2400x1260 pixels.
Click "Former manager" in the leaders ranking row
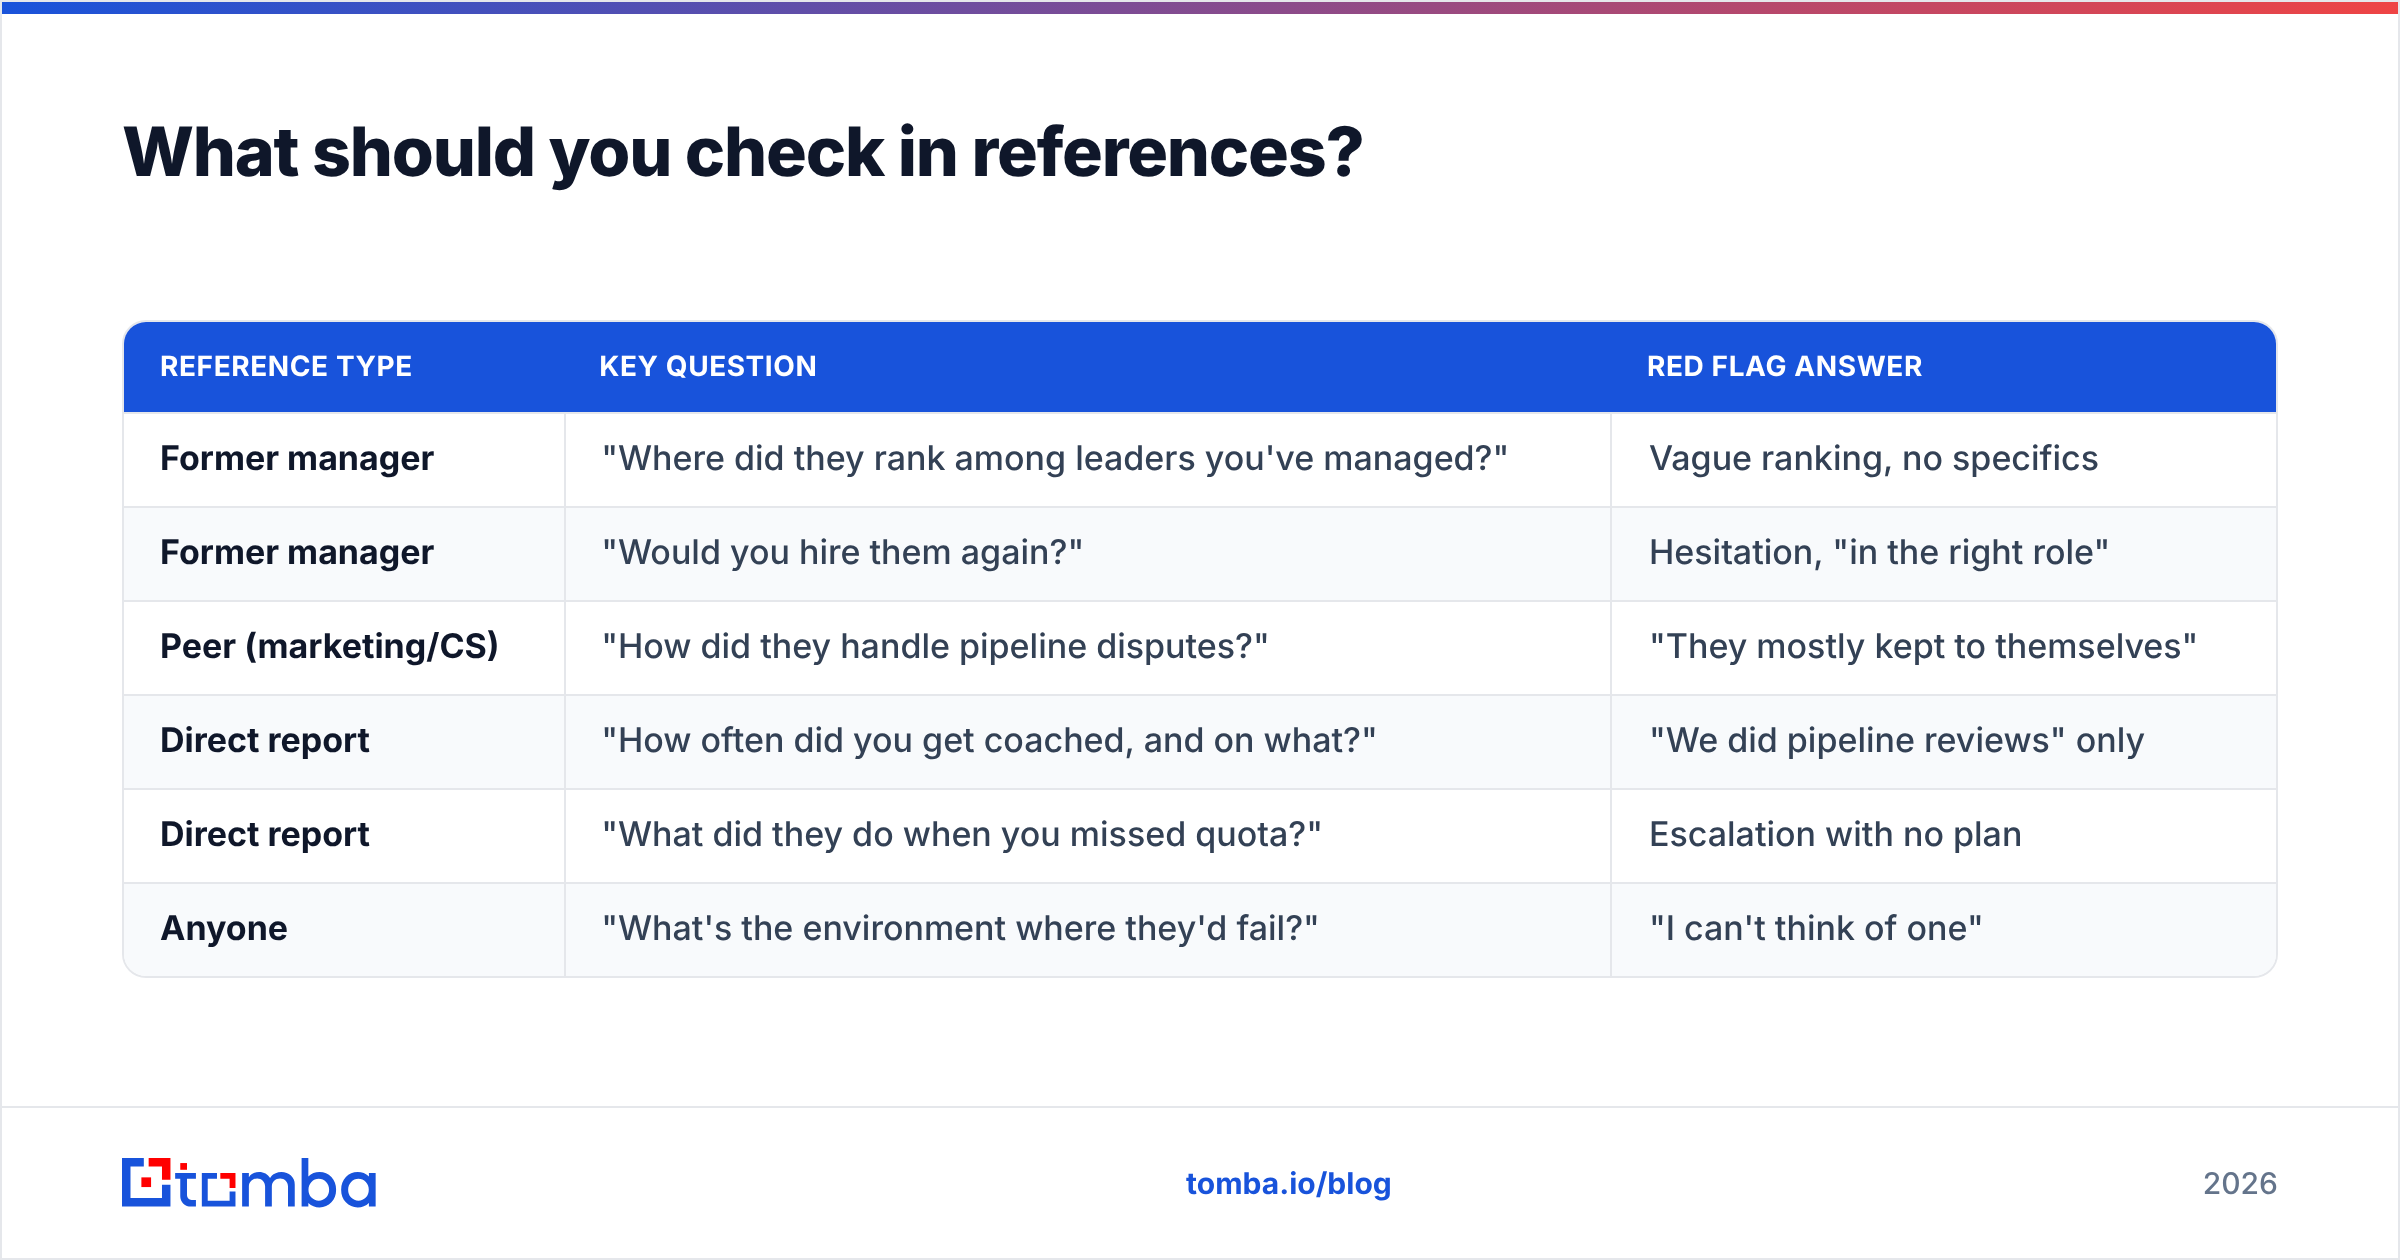[x=297, y=458]
